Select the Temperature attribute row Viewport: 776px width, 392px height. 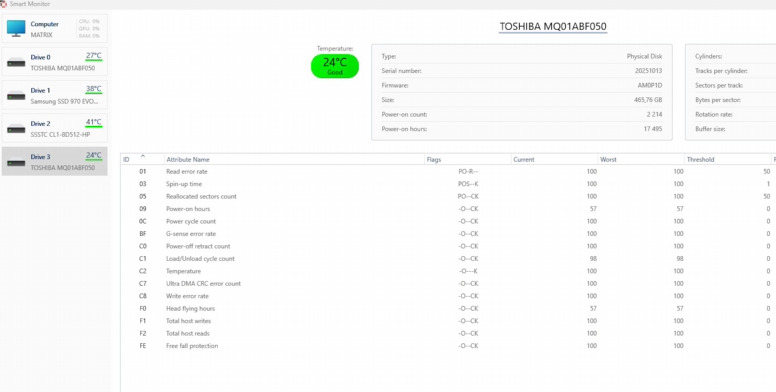448,271
